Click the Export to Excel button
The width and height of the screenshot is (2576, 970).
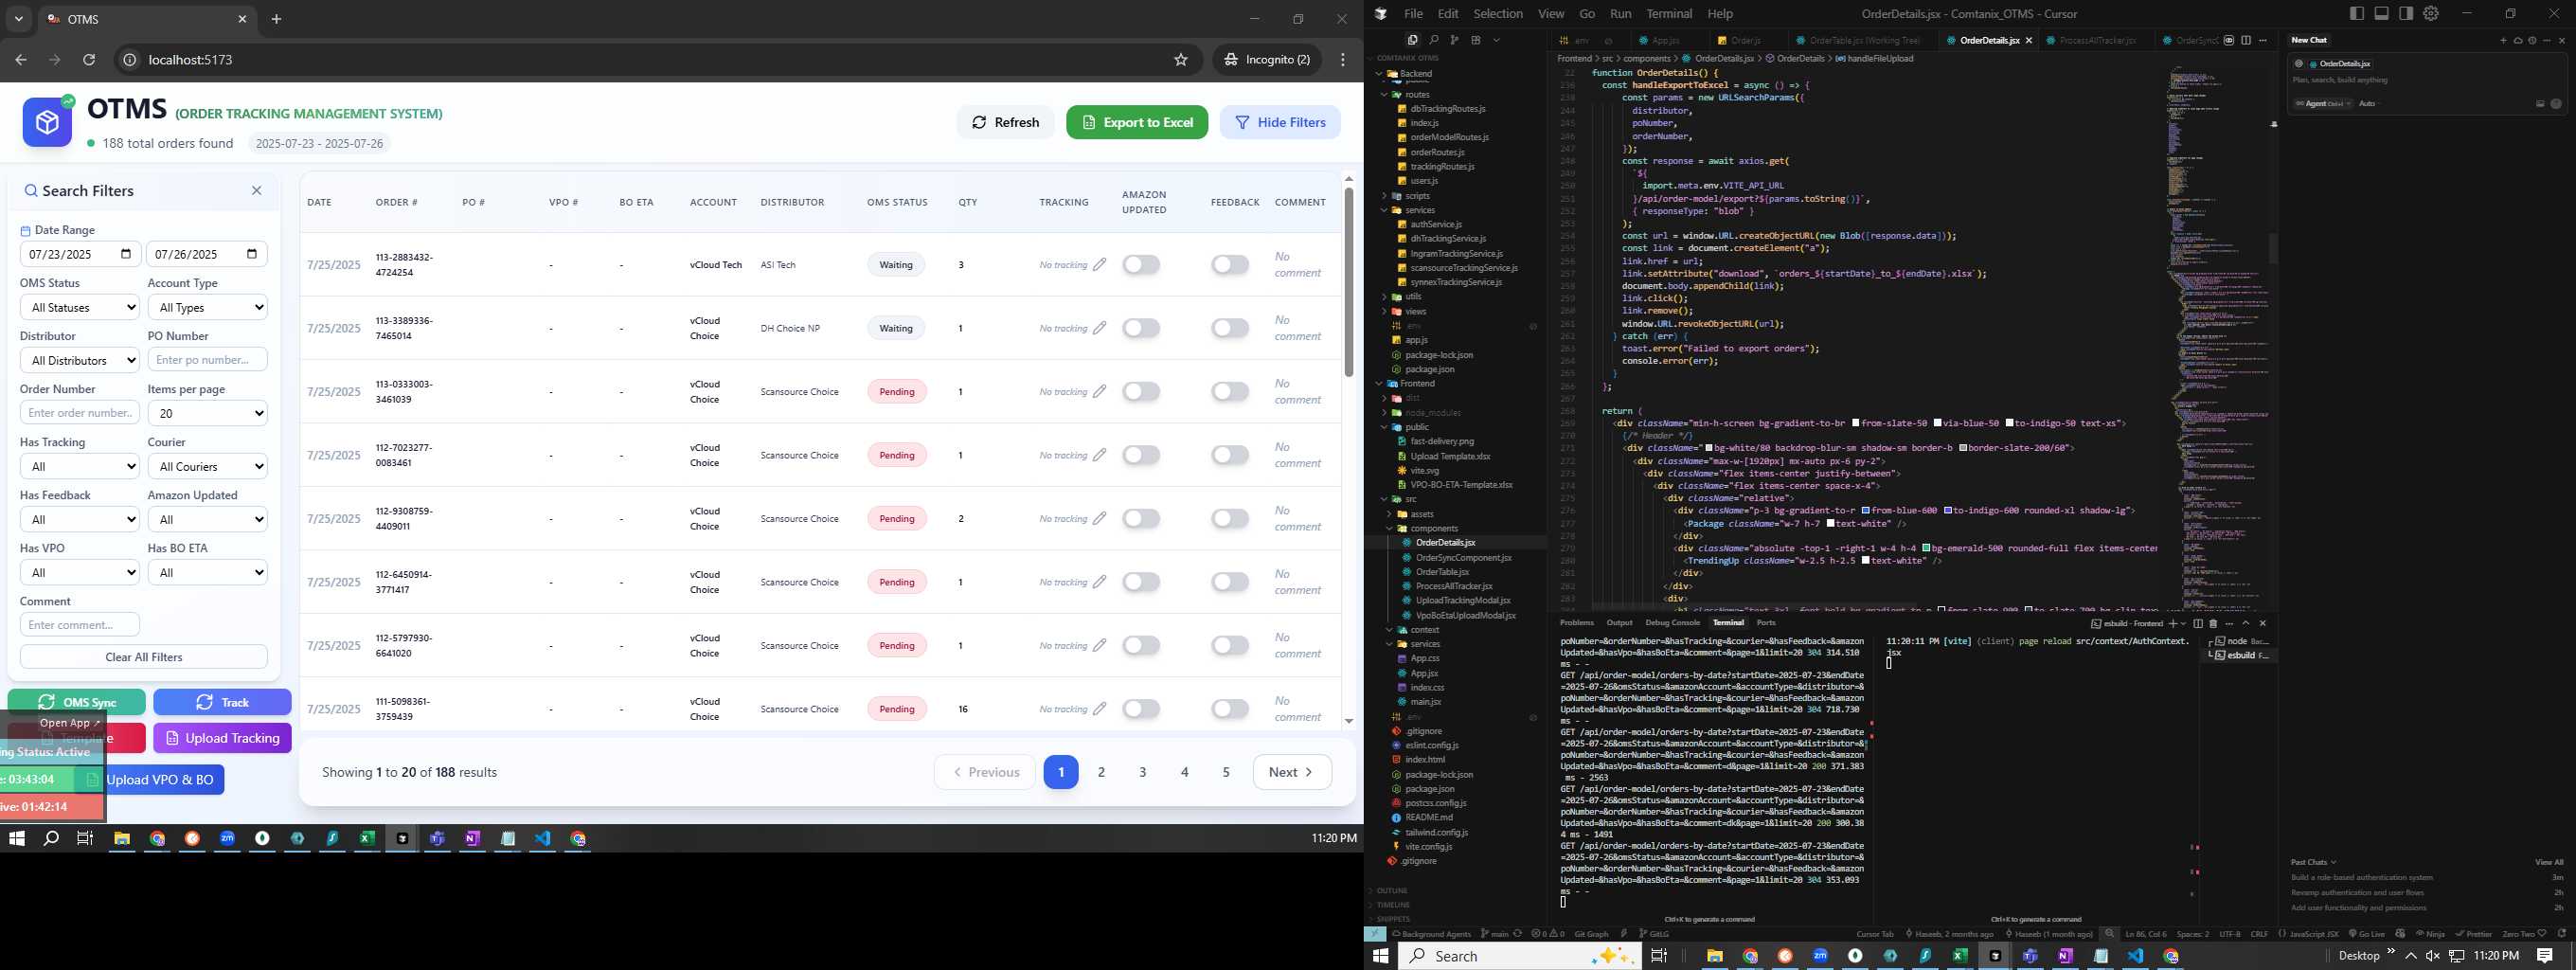(x=1137, y=122)
